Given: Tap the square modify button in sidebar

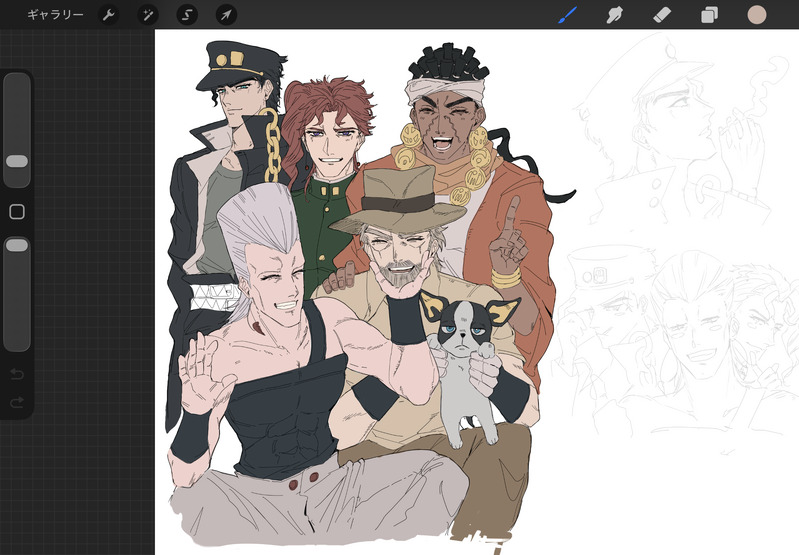Looking at the screenshot, I should [17, 212].
